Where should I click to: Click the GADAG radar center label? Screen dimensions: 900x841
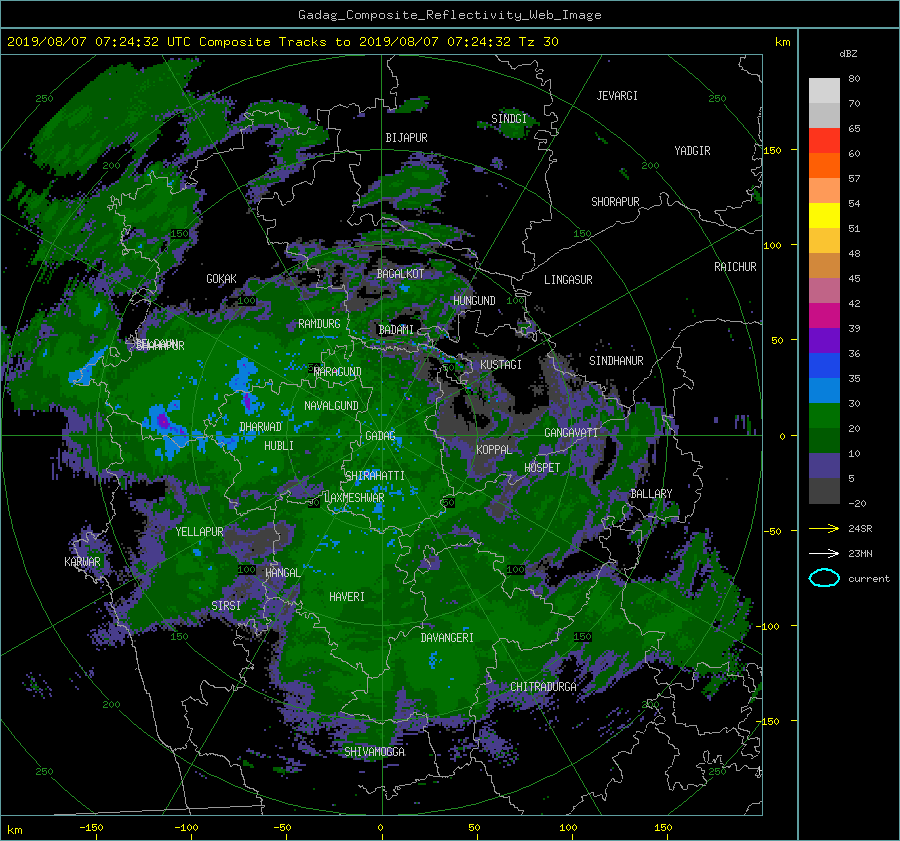(x=380, y=436)
